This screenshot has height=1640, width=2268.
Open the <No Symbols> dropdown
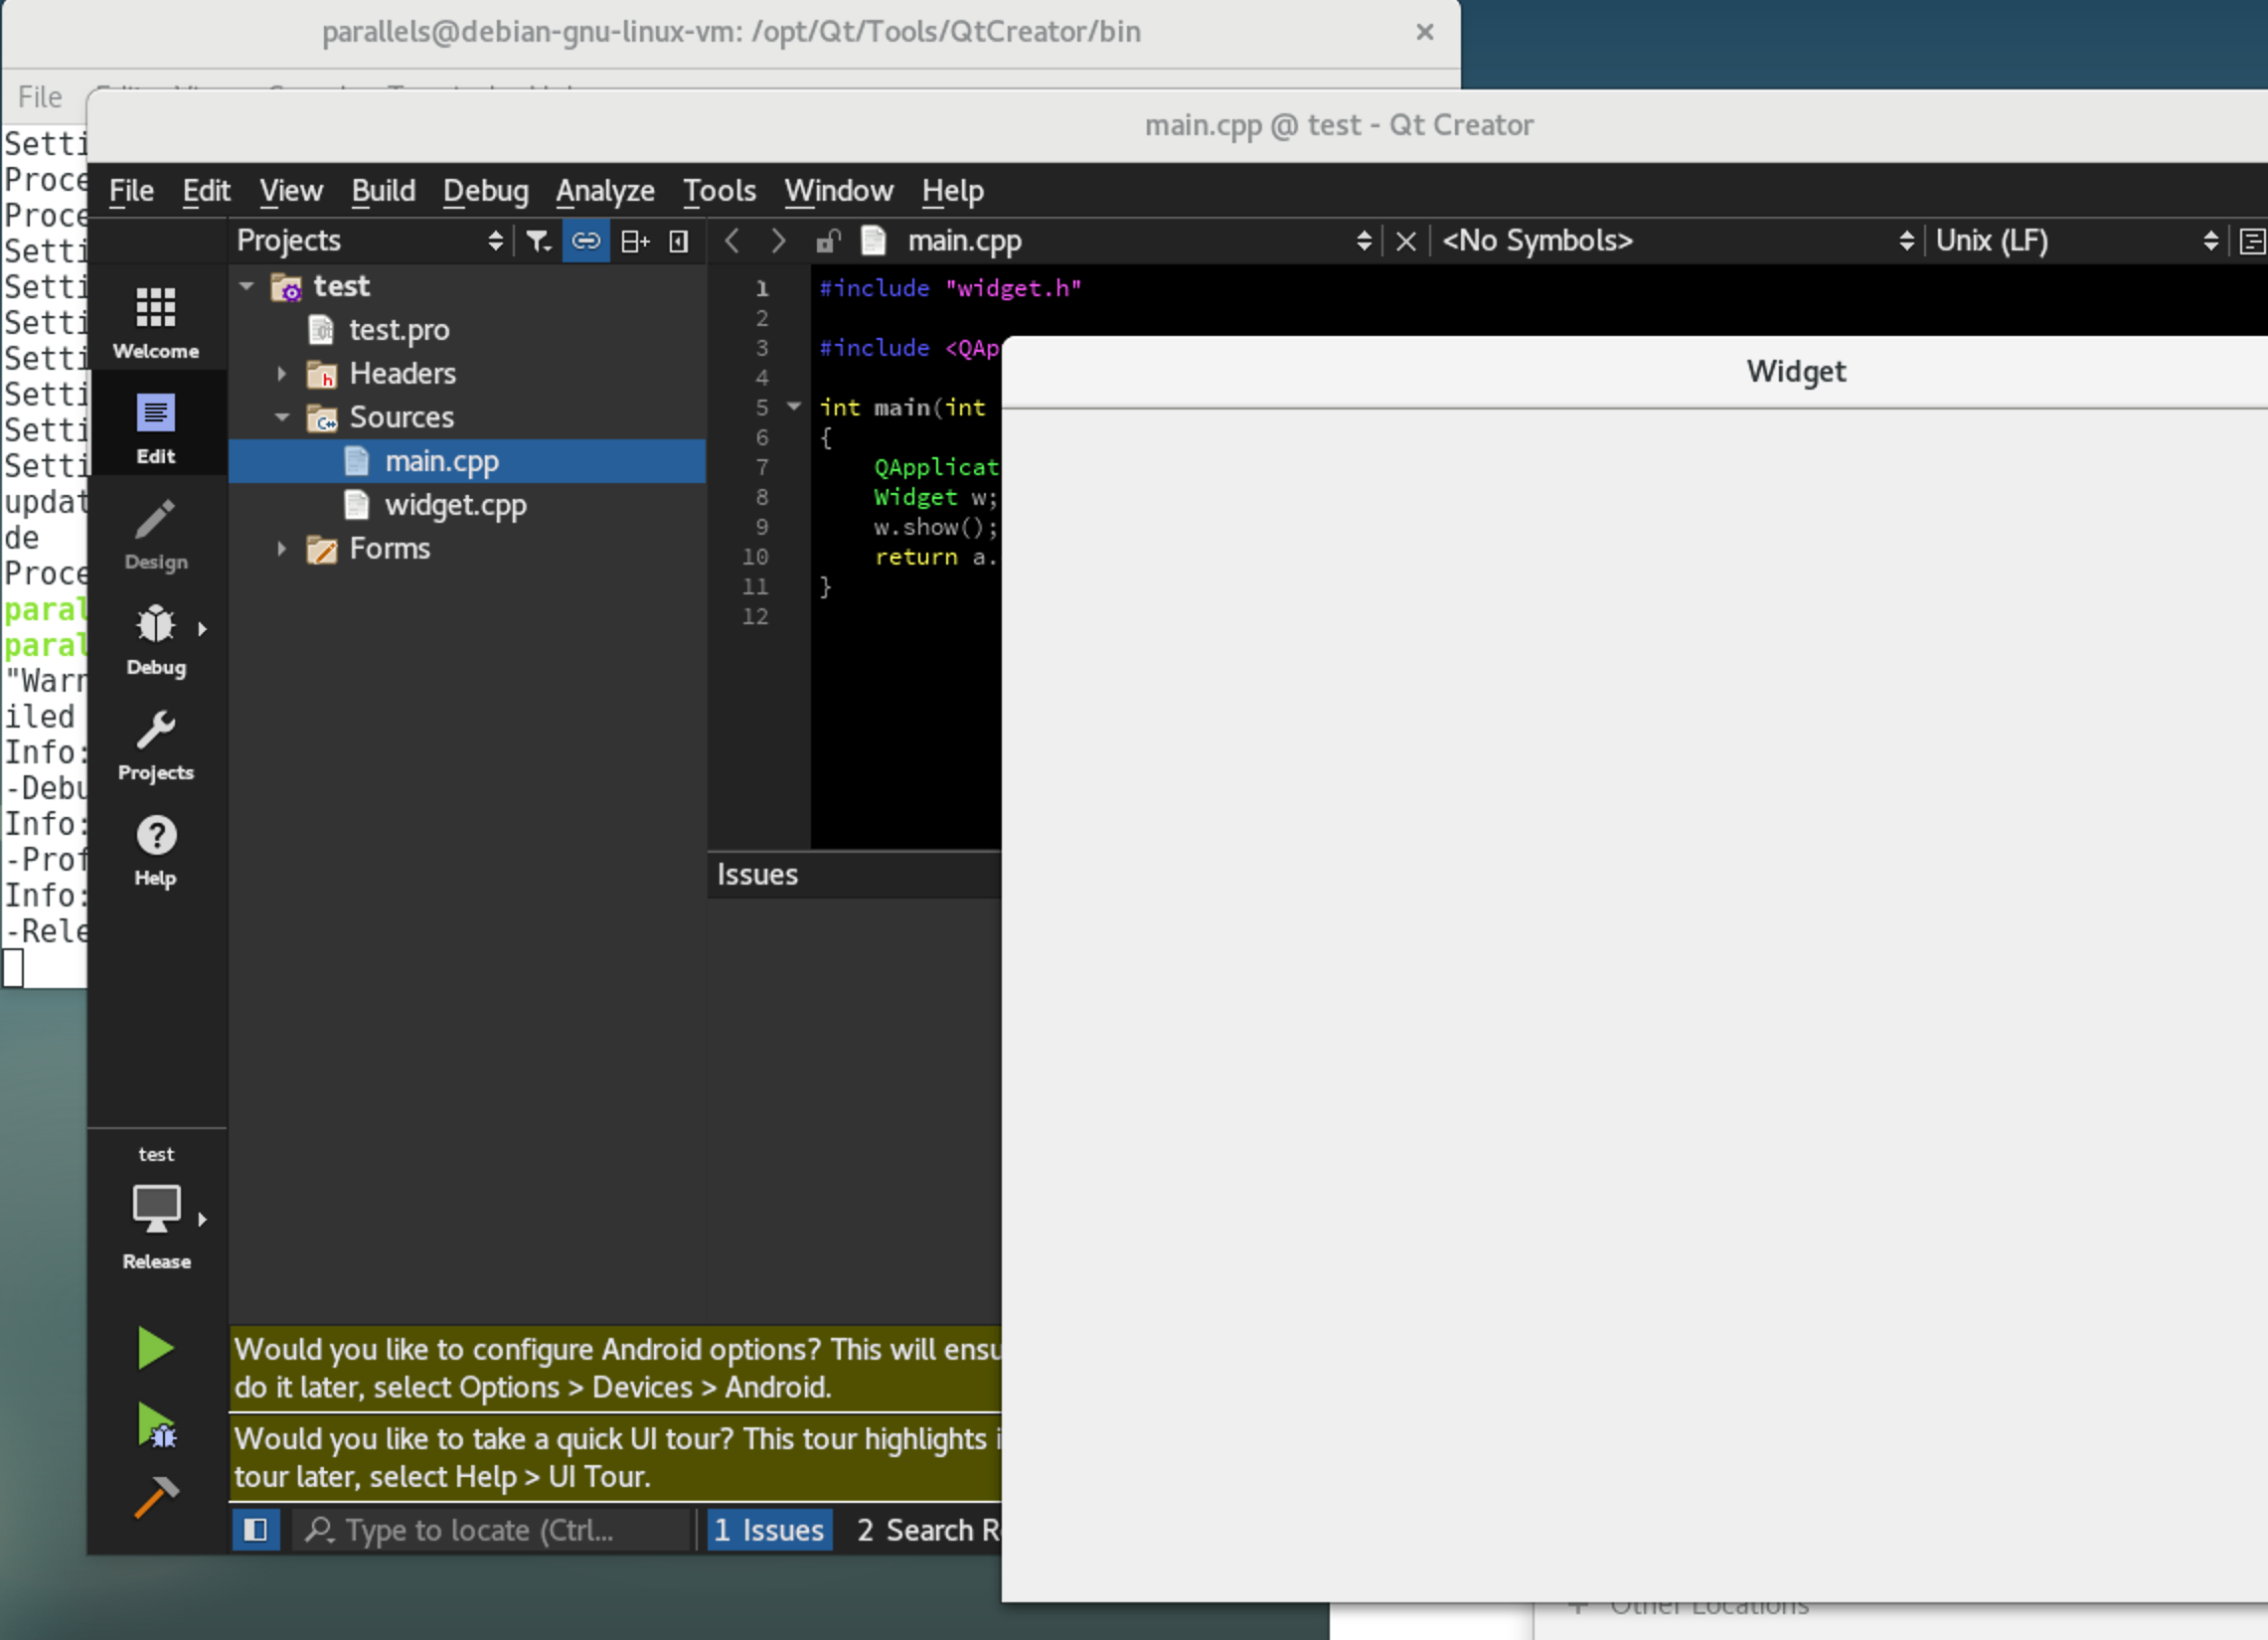(x=1540, y=240)
